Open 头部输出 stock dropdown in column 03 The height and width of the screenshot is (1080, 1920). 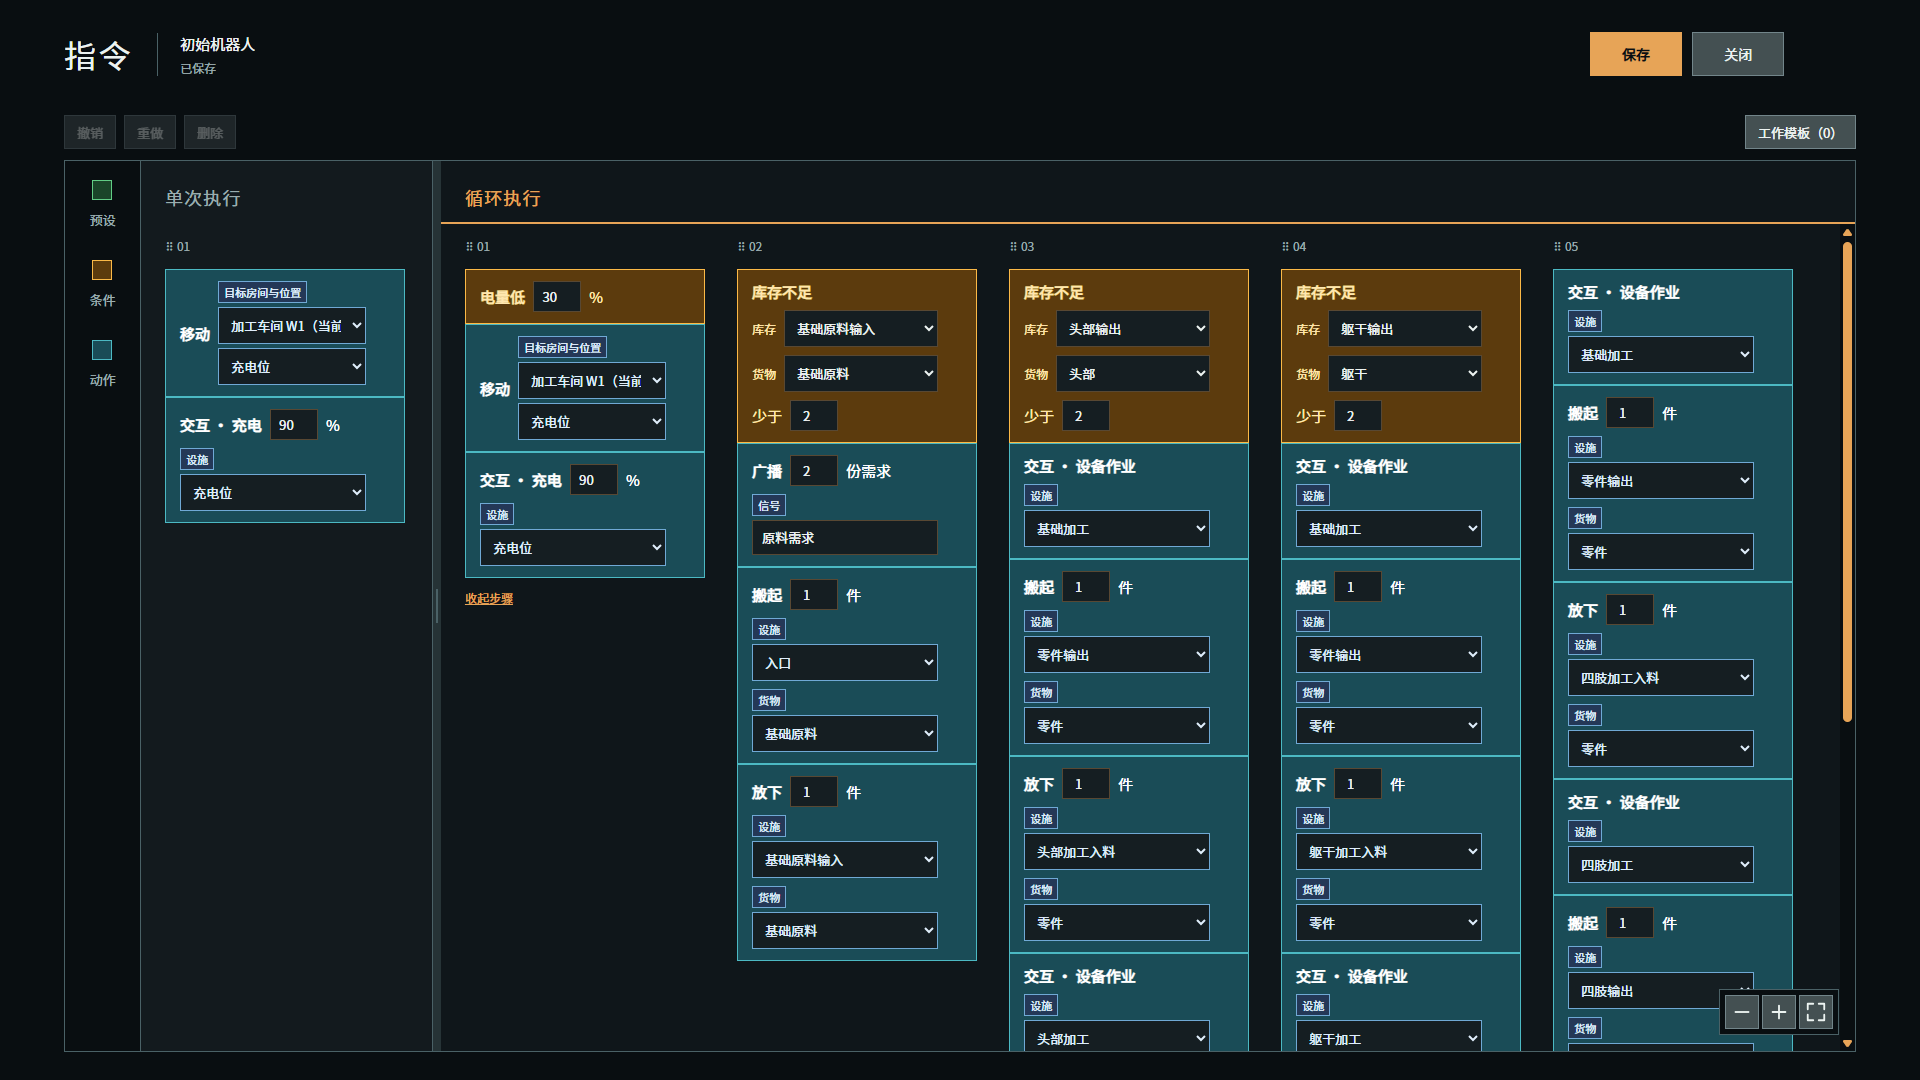pyautogui.click(x=1133, y=328)
